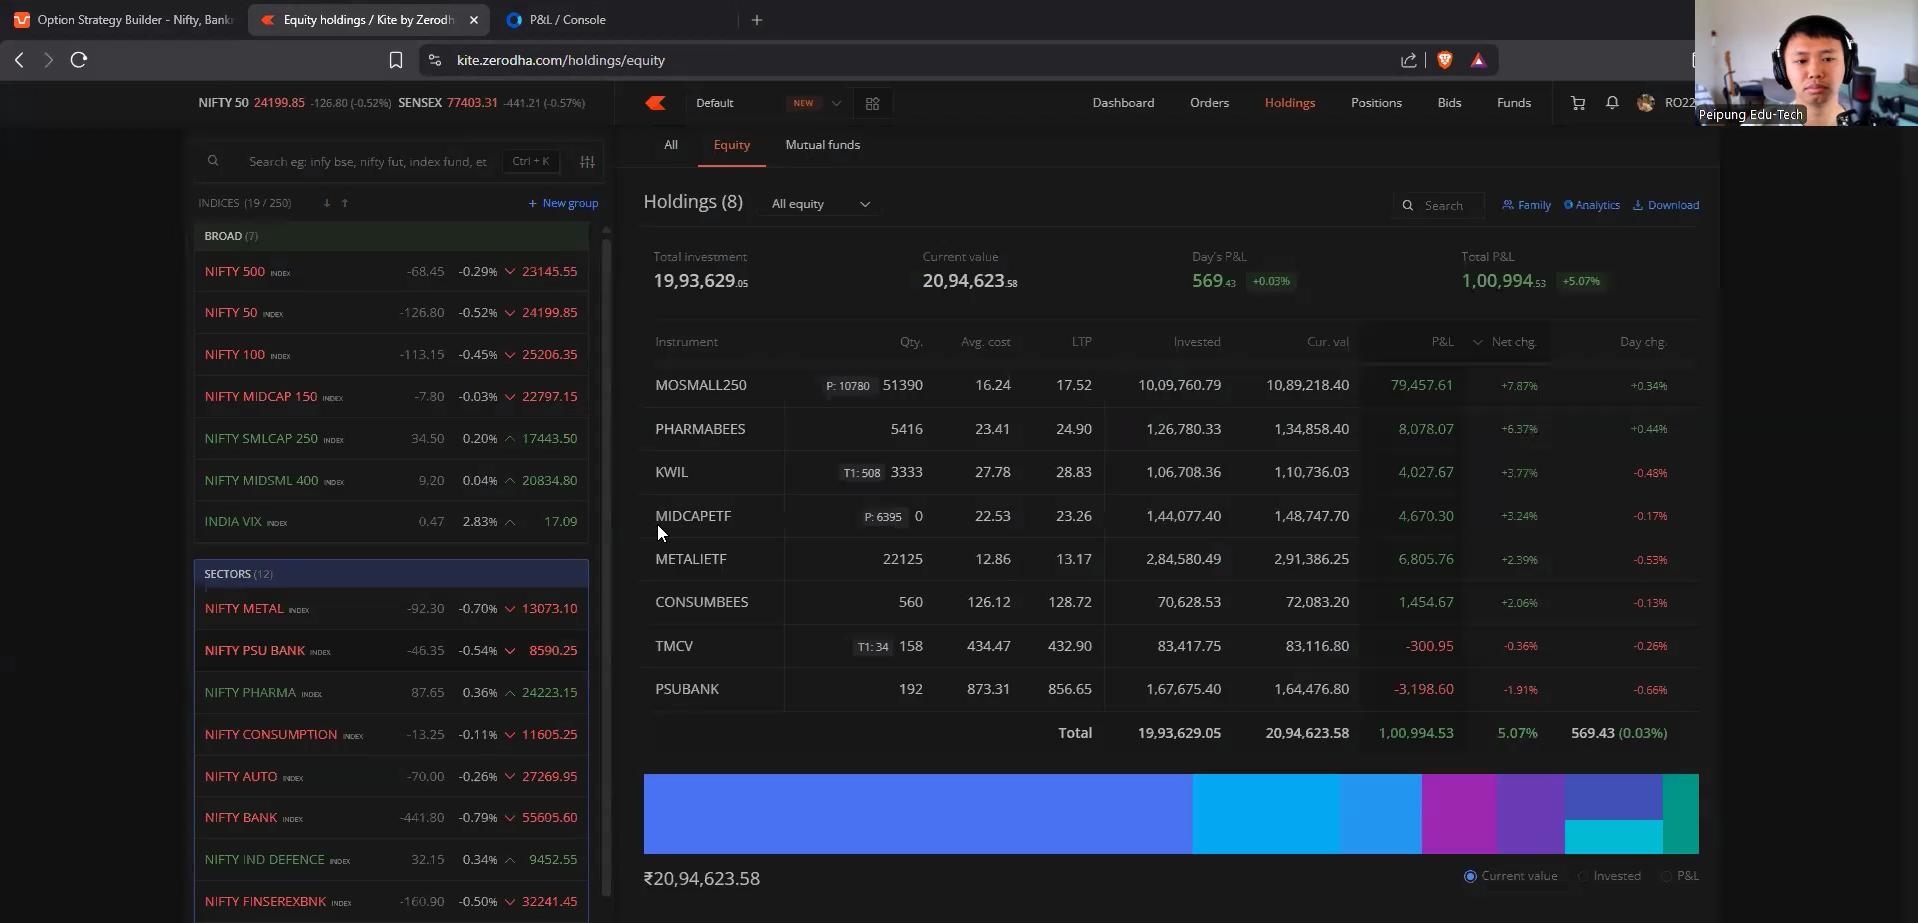This screenshot has height=923, width=1918.
Task: Click the holdings search magnifier icon
Action: tap(1408, 205)
